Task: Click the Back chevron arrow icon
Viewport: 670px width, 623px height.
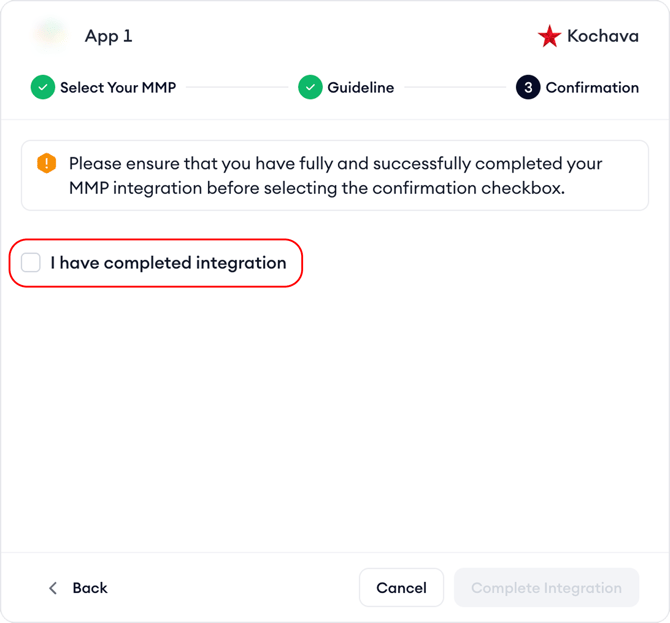Action: coord(53,588)
